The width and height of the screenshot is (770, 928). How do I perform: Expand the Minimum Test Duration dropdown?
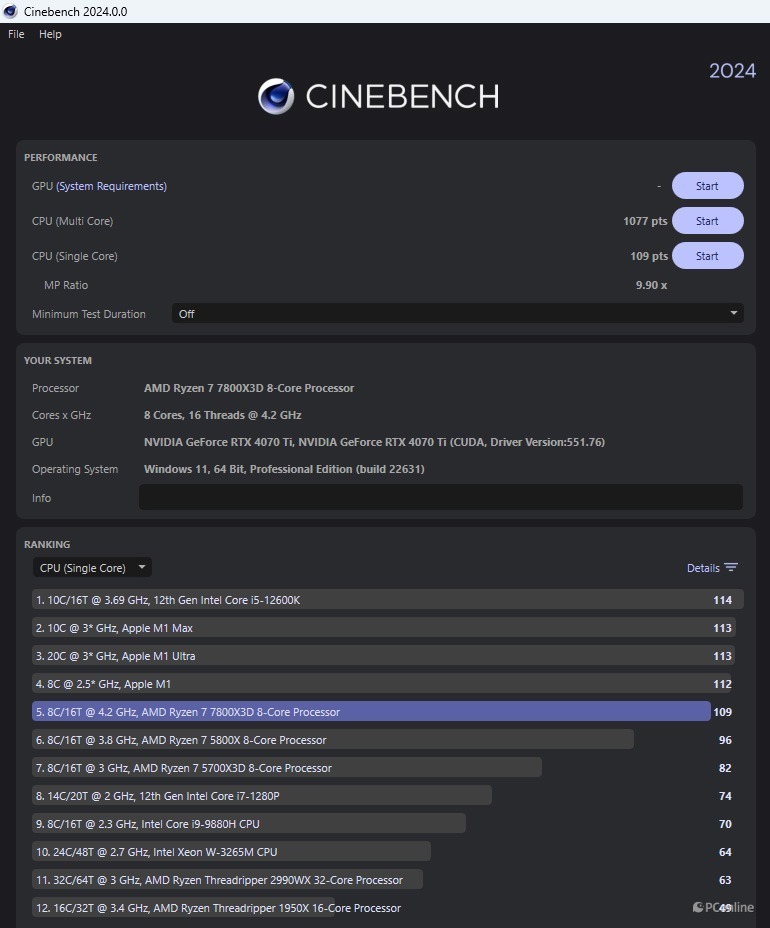[x=457, y=314]
